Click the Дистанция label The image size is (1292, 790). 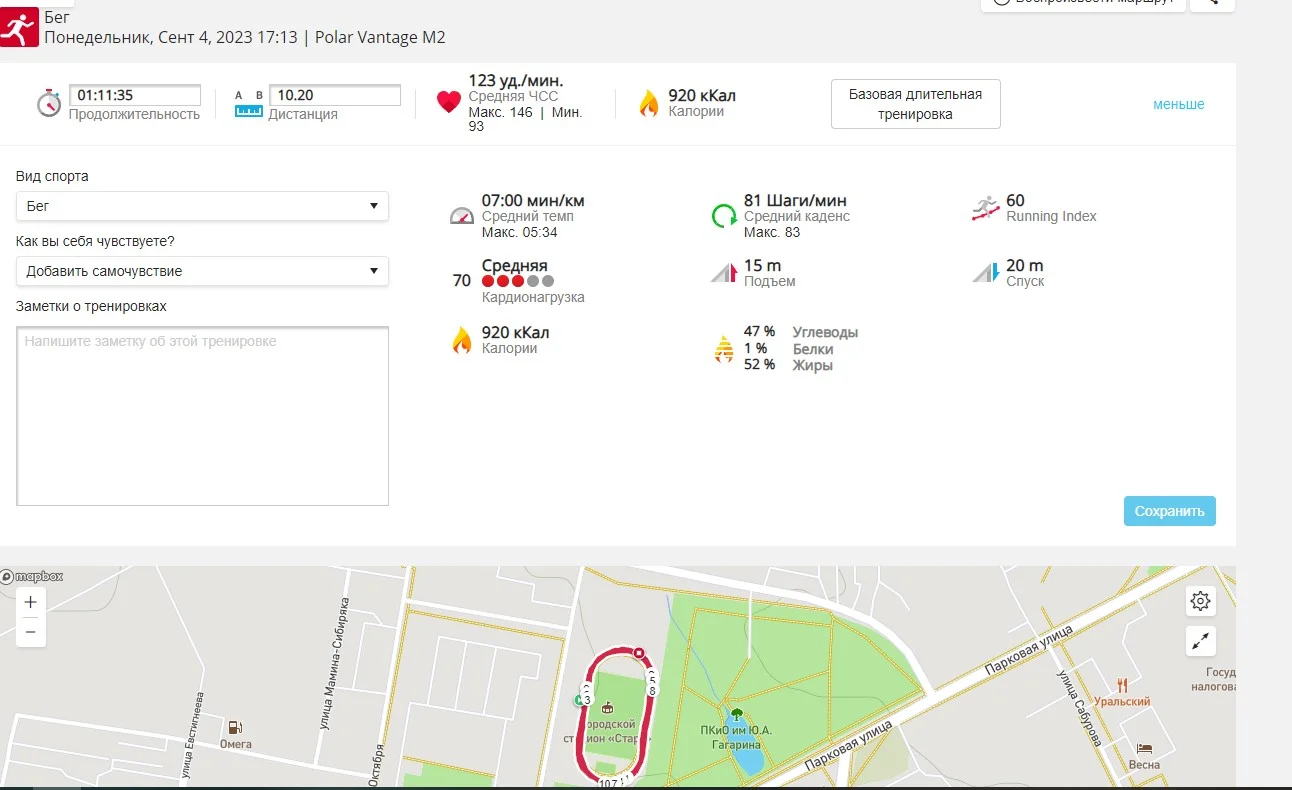click(303, 114)
